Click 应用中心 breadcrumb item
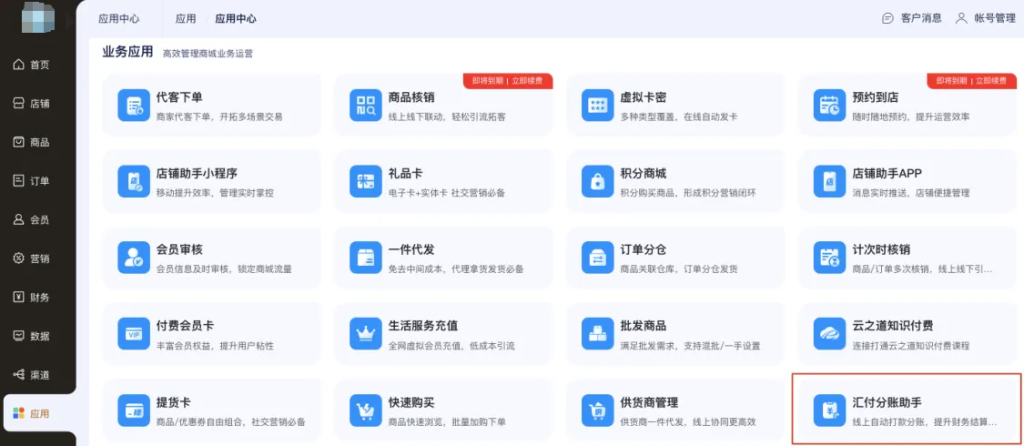Screen dimensions: 1024x446 coord(236,19)
